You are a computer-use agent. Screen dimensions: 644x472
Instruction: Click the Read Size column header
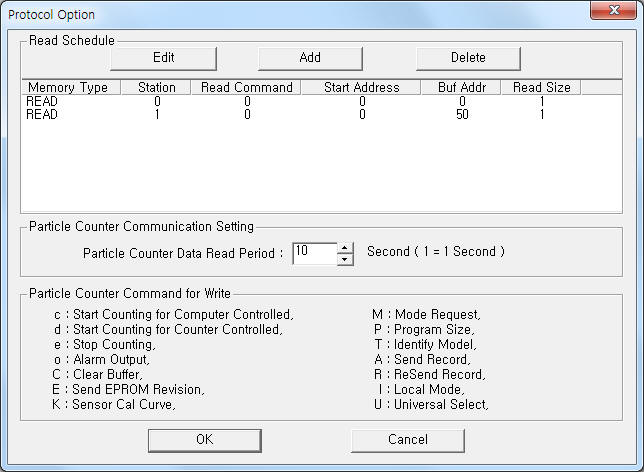pos(541,87)
